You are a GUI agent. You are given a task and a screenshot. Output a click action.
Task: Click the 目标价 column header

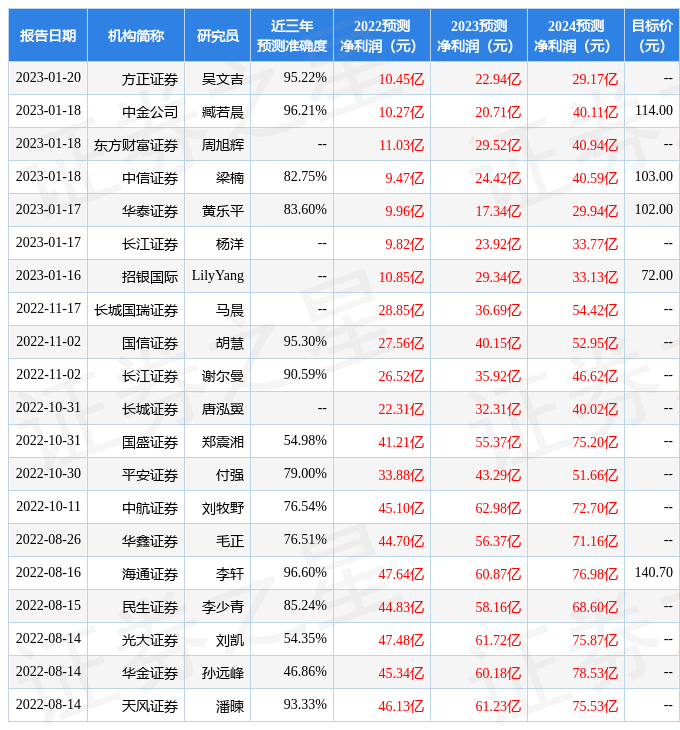coord(652,36)
